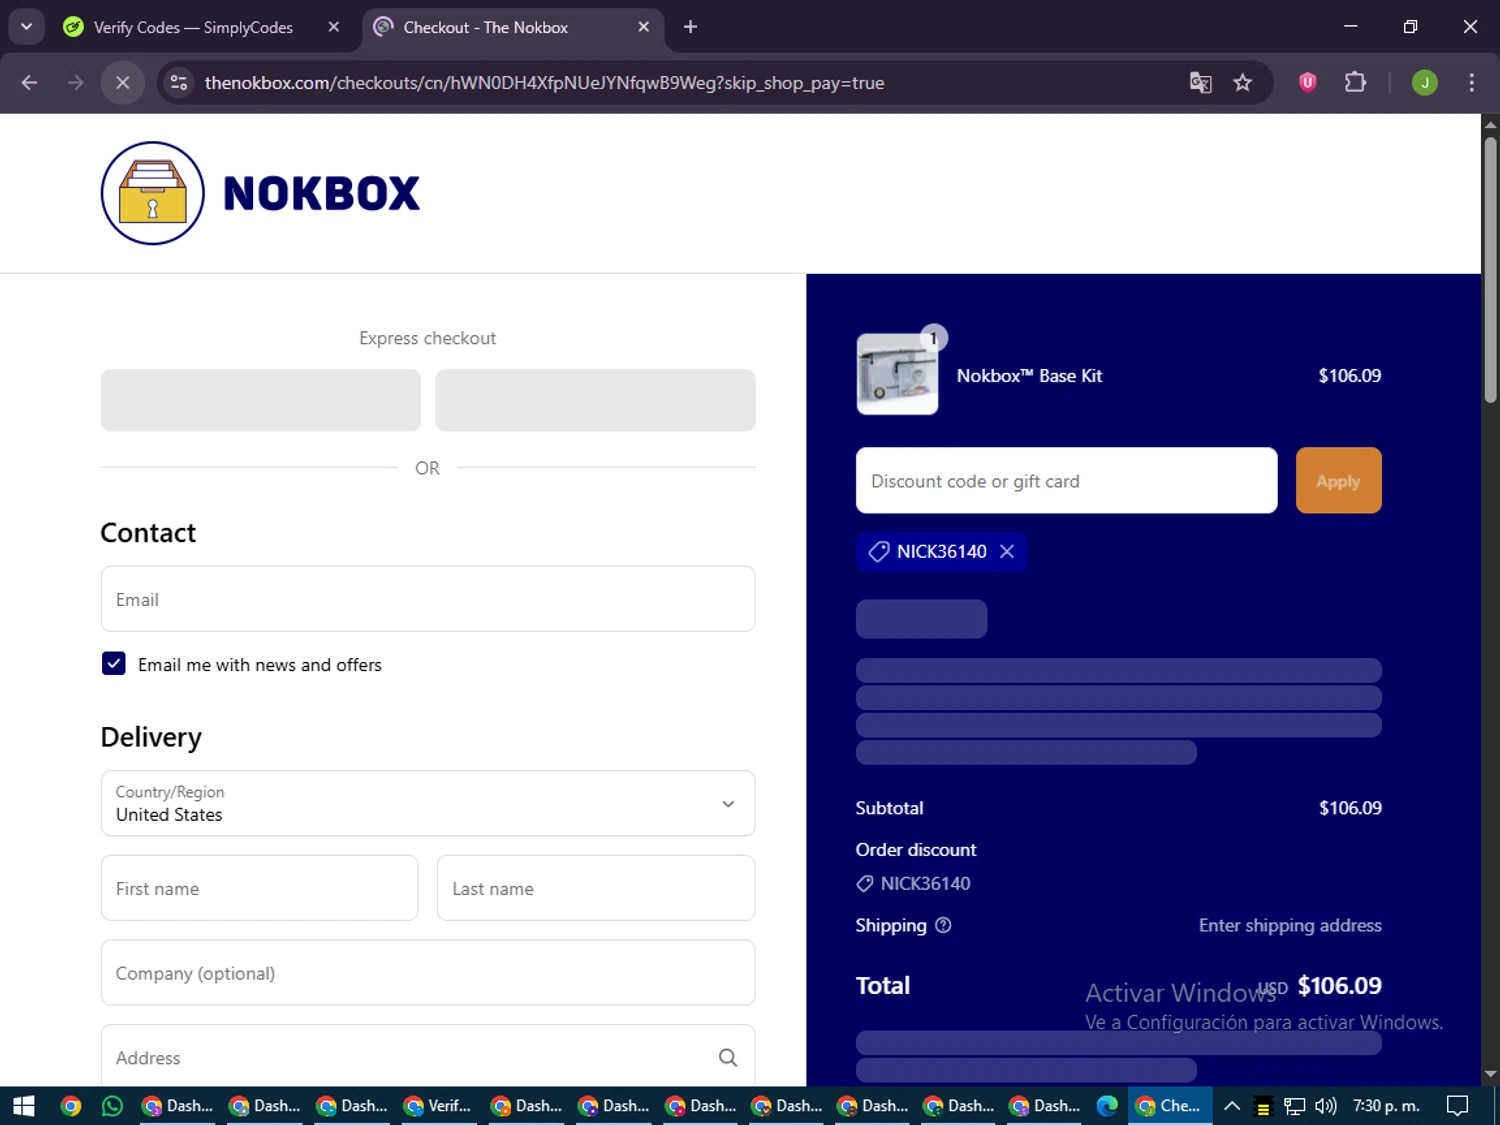Click the 7:30 p. m. taskbar clock
The width and height of the screenshot is (1500, 1125).
(1386, 1105)
